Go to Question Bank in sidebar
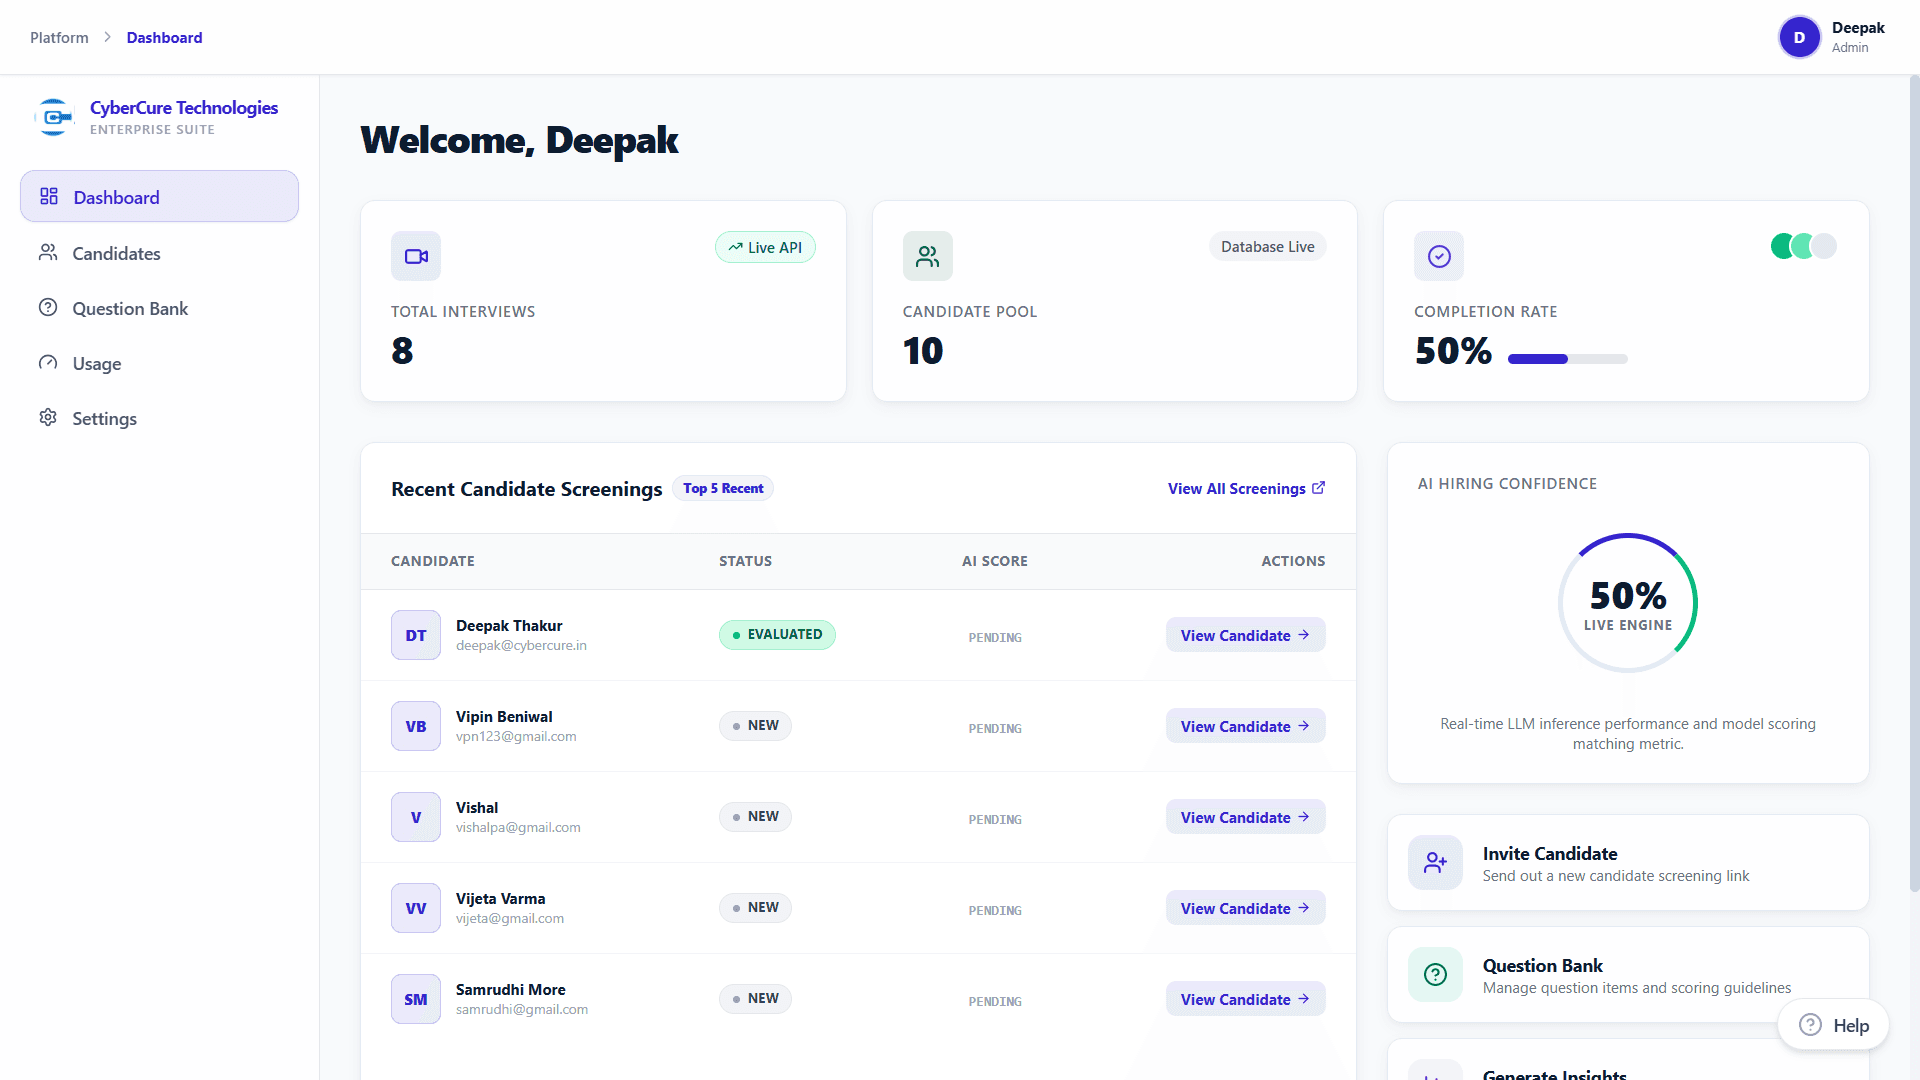Image resolution: width=1920 pixels, height=1080 pixels. pyautogui.click(x=159, y=308)
